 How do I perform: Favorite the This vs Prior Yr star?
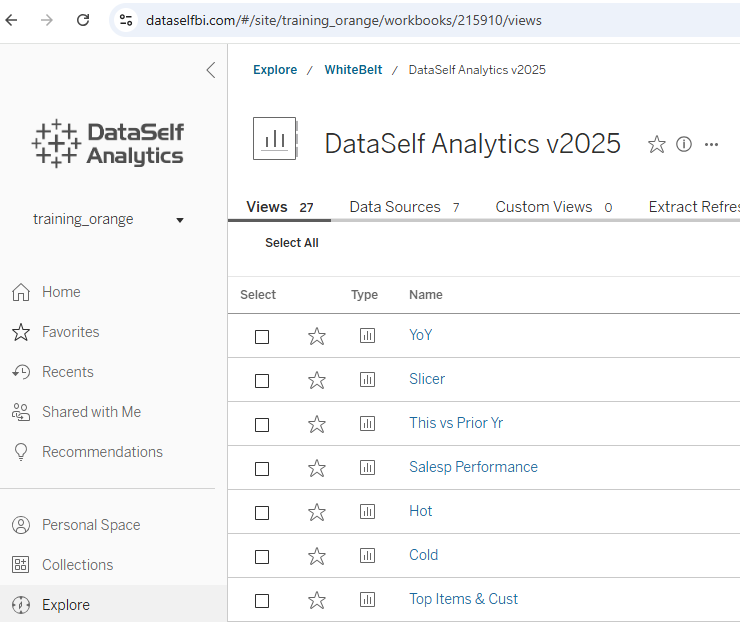(x=317, y=424)
